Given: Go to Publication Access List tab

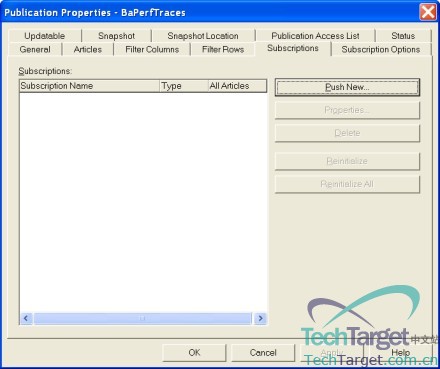Looking at the screenshot, I should pos(315,36).
